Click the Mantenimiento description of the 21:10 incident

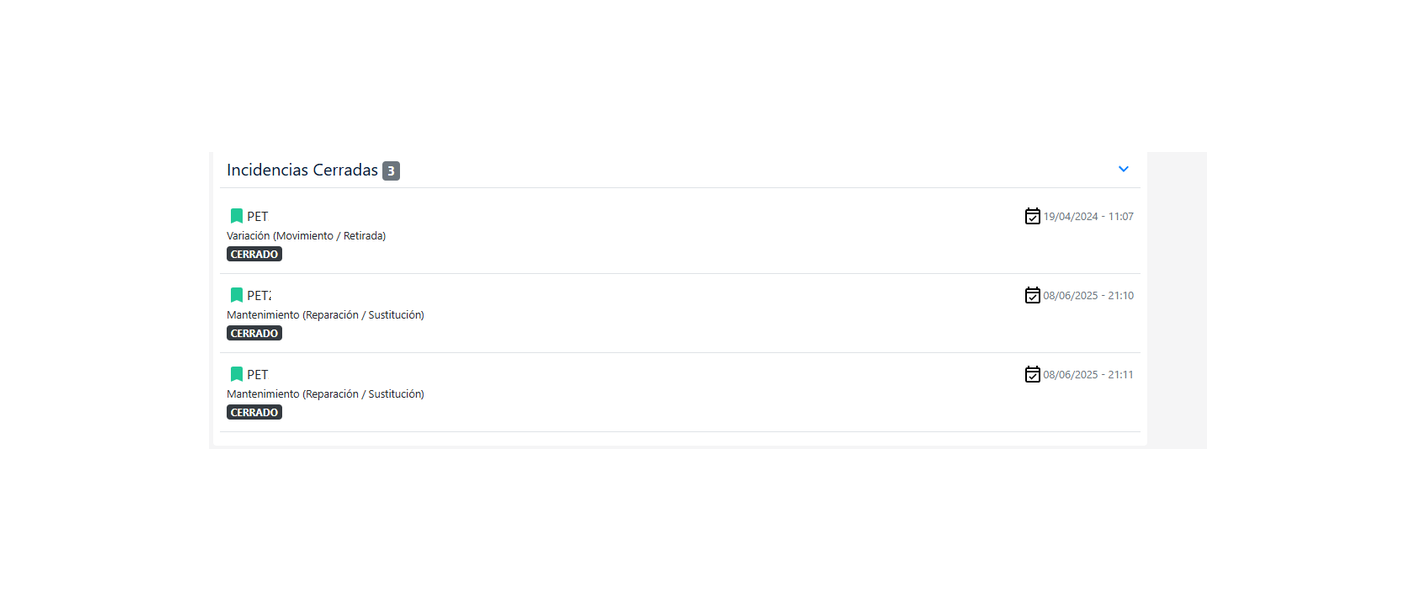click(325, 315)
